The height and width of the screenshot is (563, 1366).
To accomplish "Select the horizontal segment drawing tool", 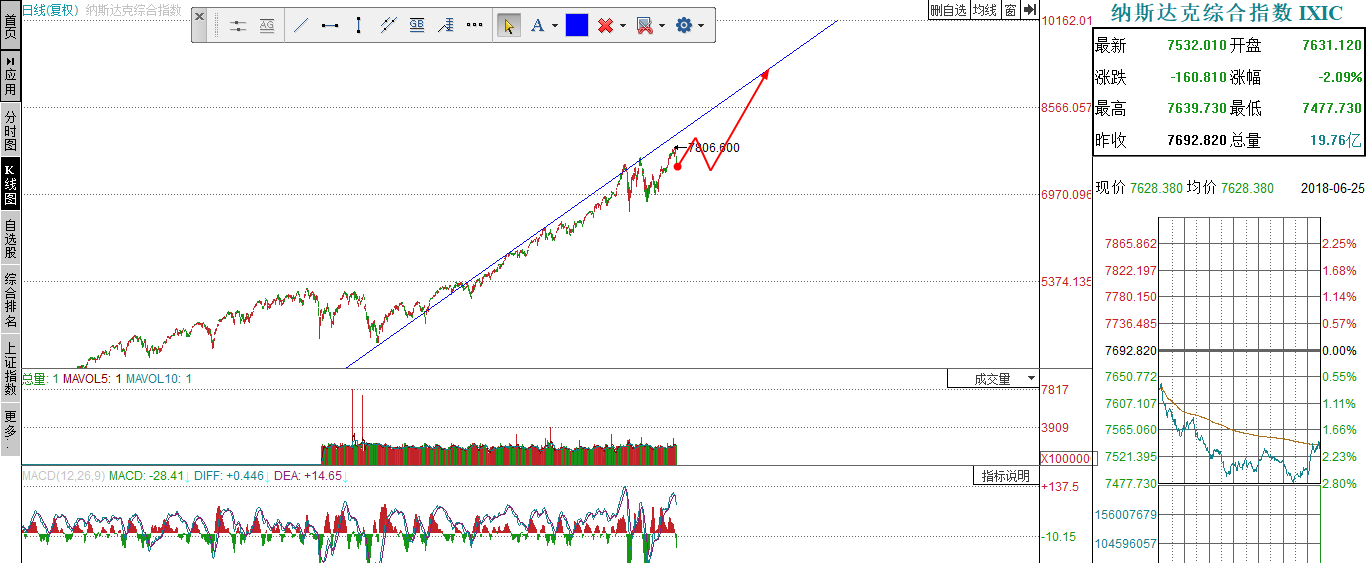I will (329, 26).
